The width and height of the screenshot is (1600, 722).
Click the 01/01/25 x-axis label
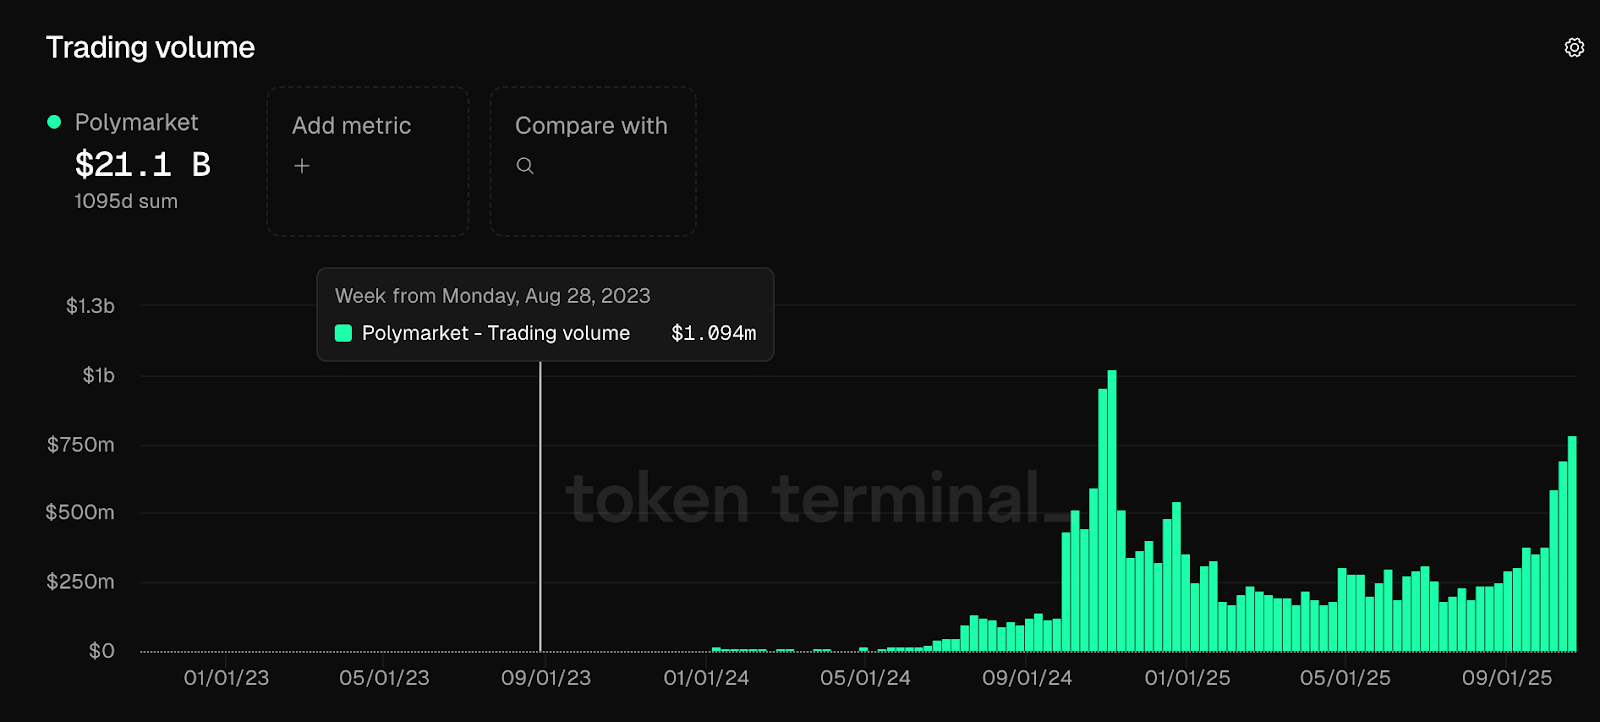tap(1187, 678)
